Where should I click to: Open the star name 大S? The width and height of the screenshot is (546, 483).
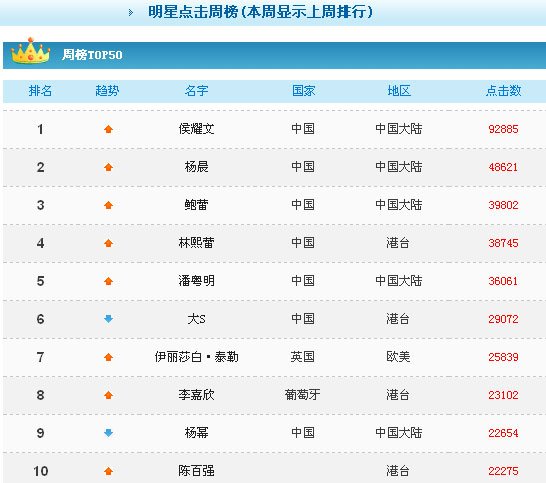(x=196, y=319)
